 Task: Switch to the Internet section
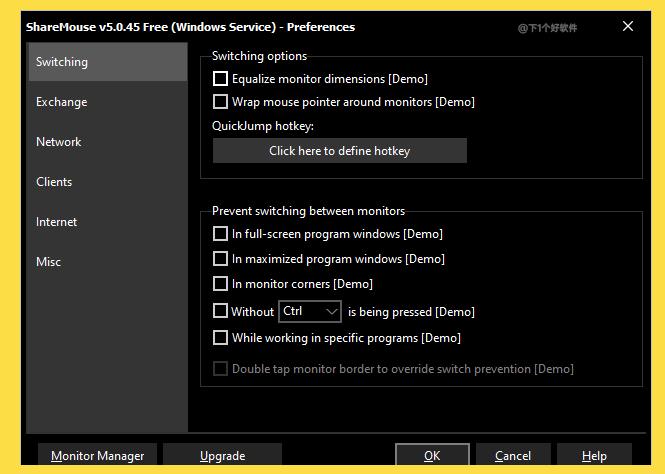(108, 222)
